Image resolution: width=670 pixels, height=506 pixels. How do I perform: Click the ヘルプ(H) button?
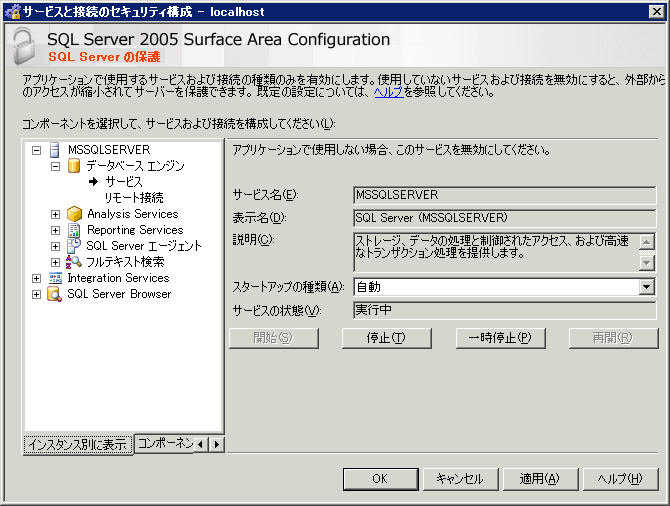tap(620, 479)
